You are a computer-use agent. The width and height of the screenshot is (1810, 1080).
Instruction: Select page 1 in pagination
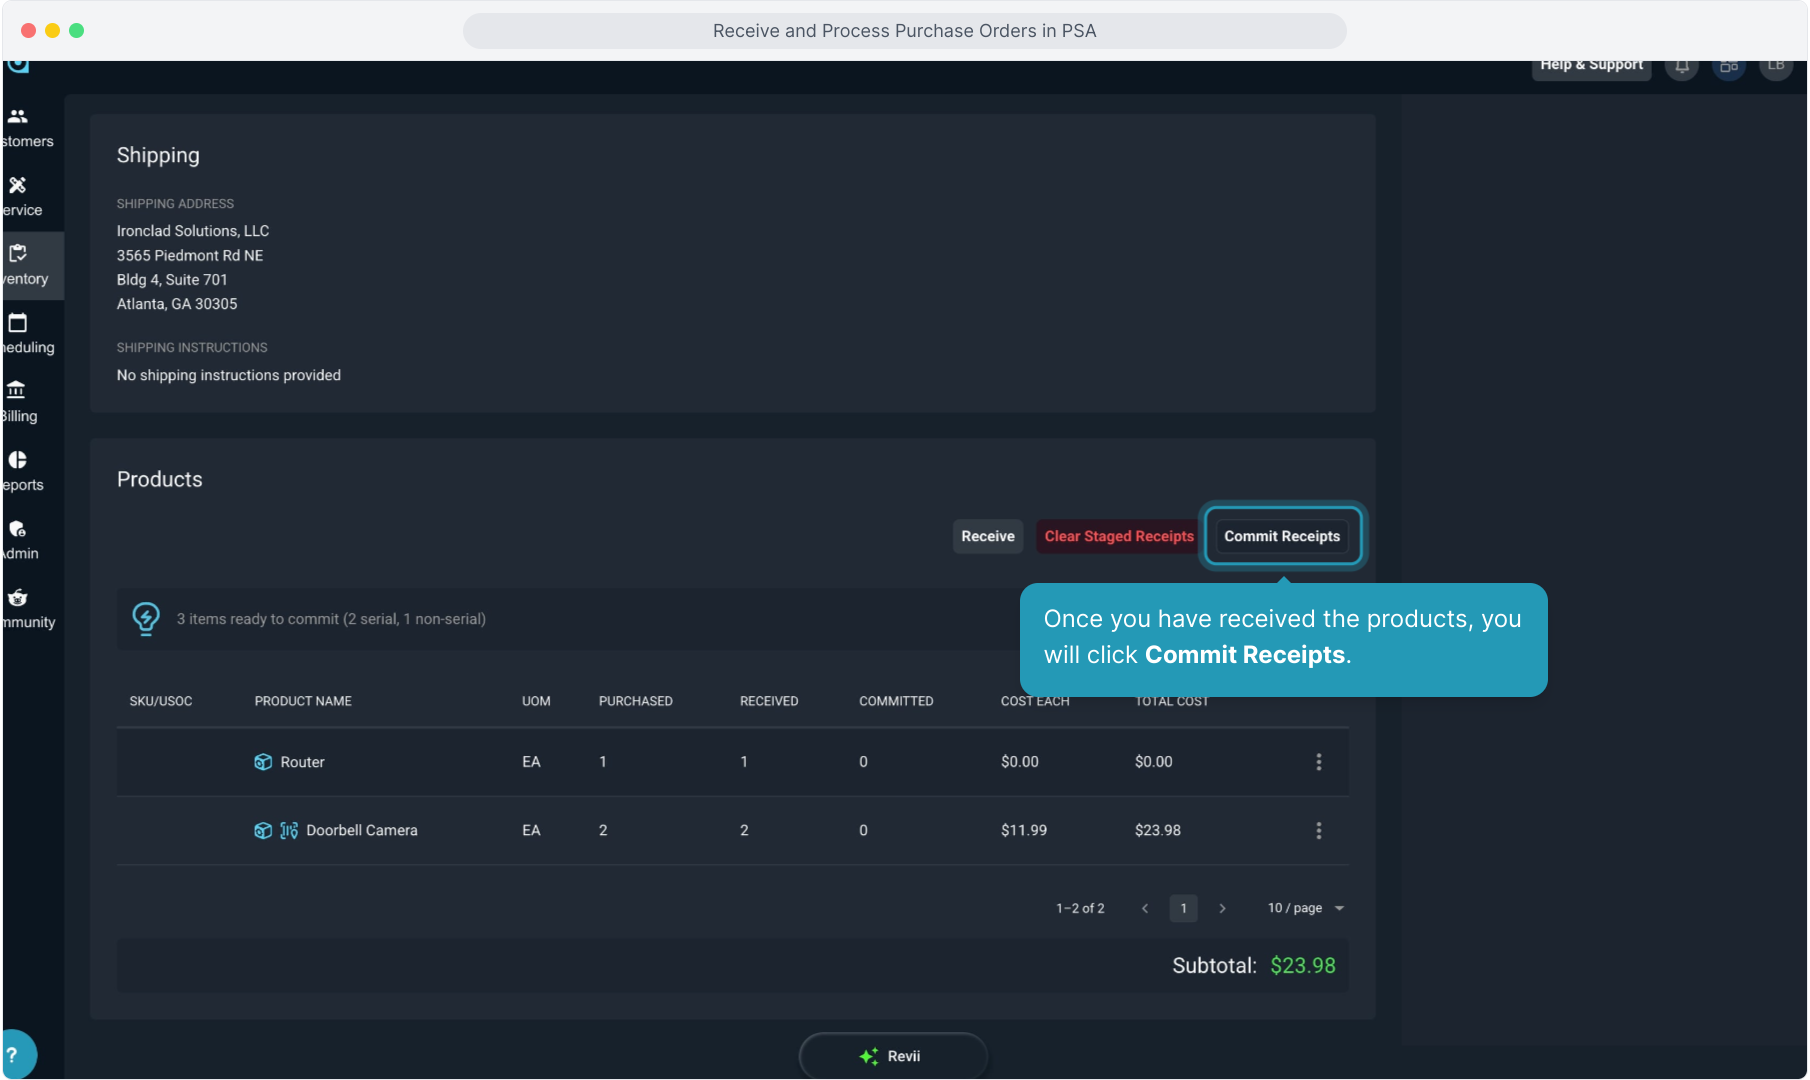(x=1183, y=908)
